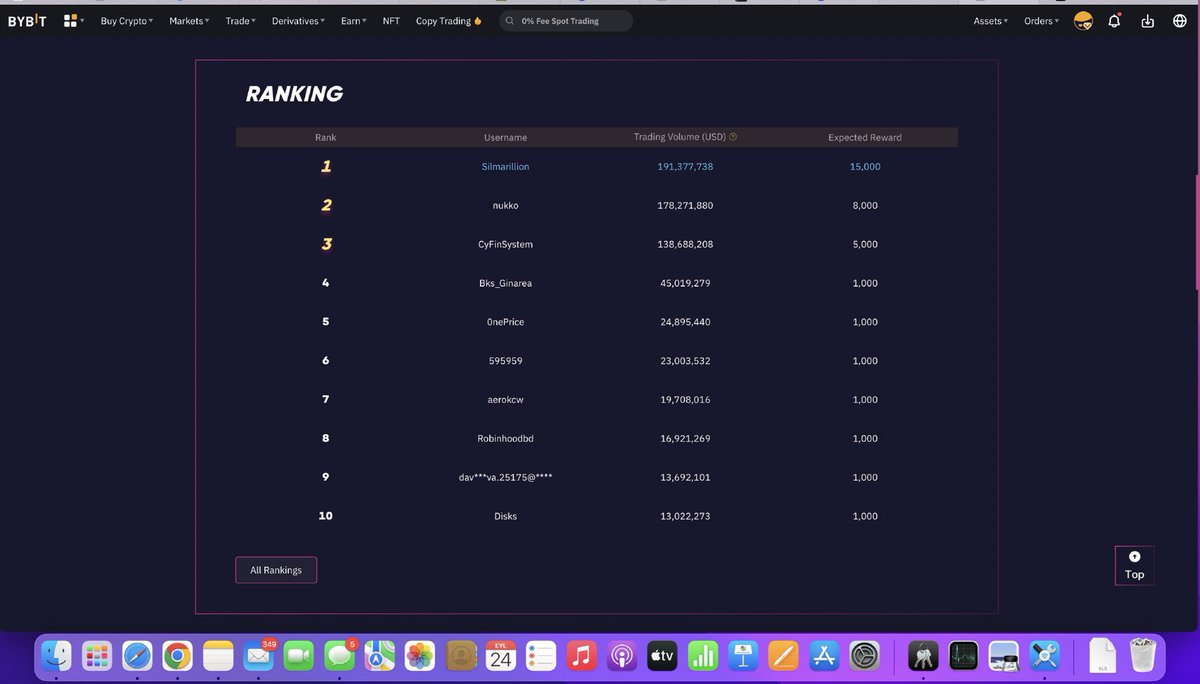The height and width of the screenshot is (684, 1200).
Task: Open Mail with 349 badge
Action: 259,657
